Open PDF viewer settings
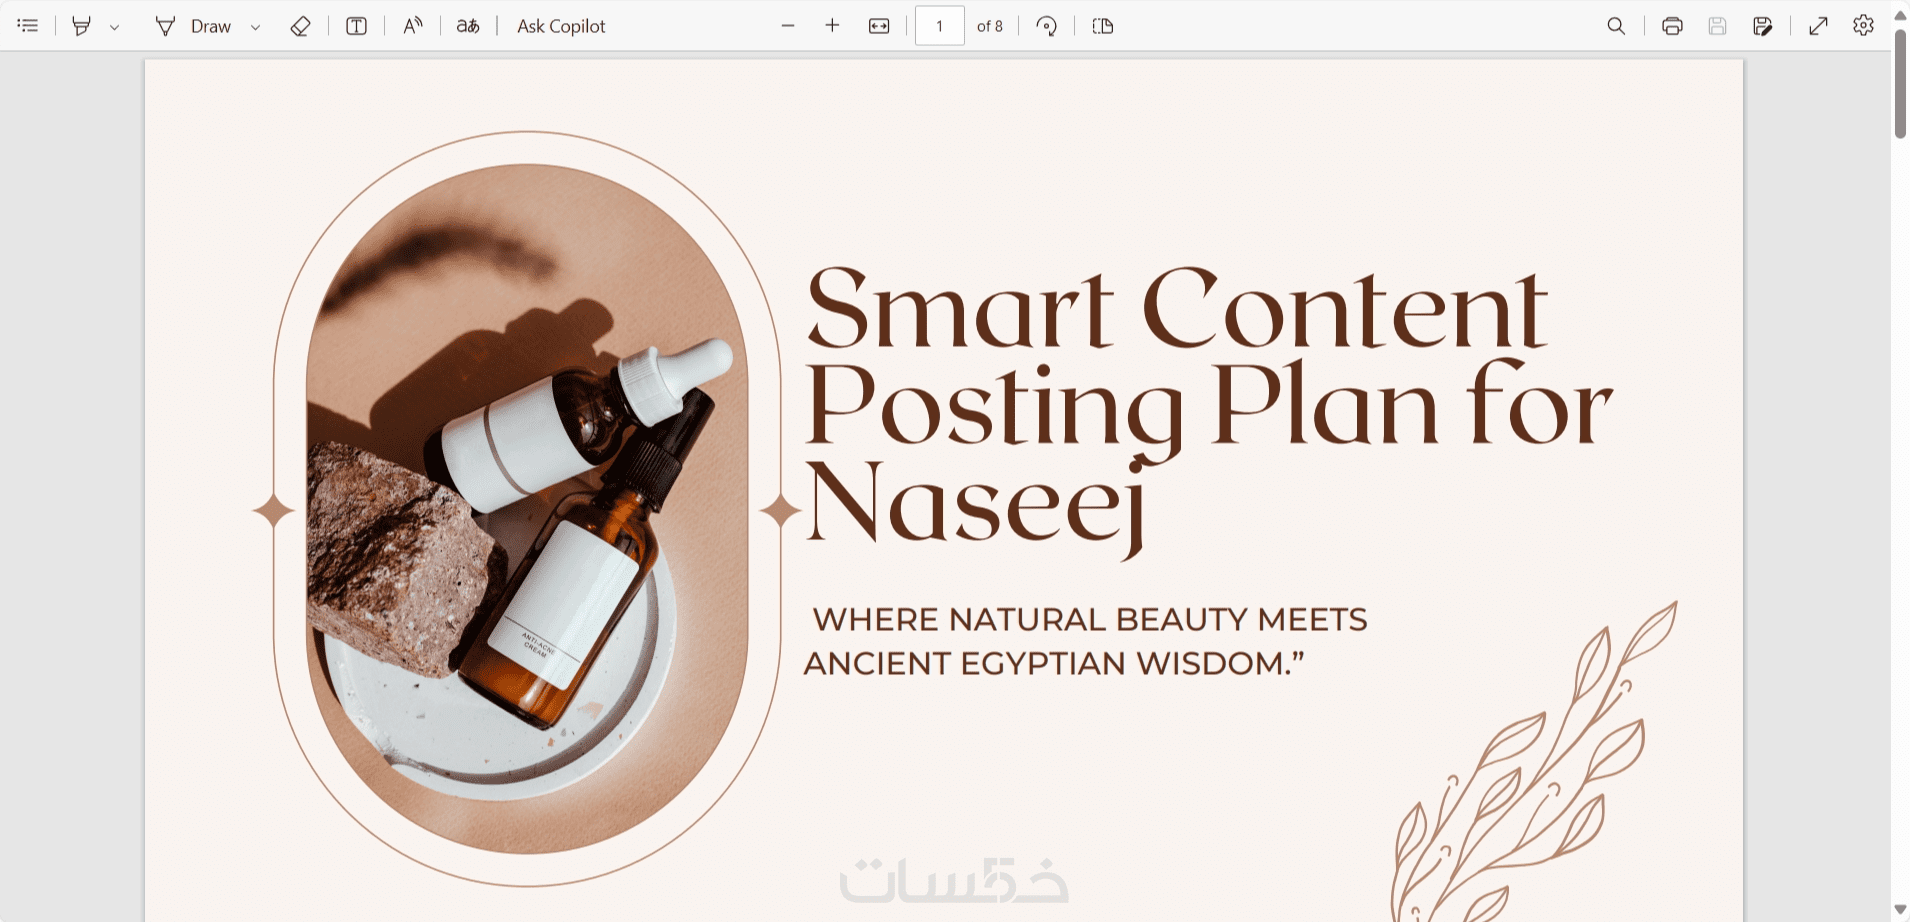 pos(1863,26)
